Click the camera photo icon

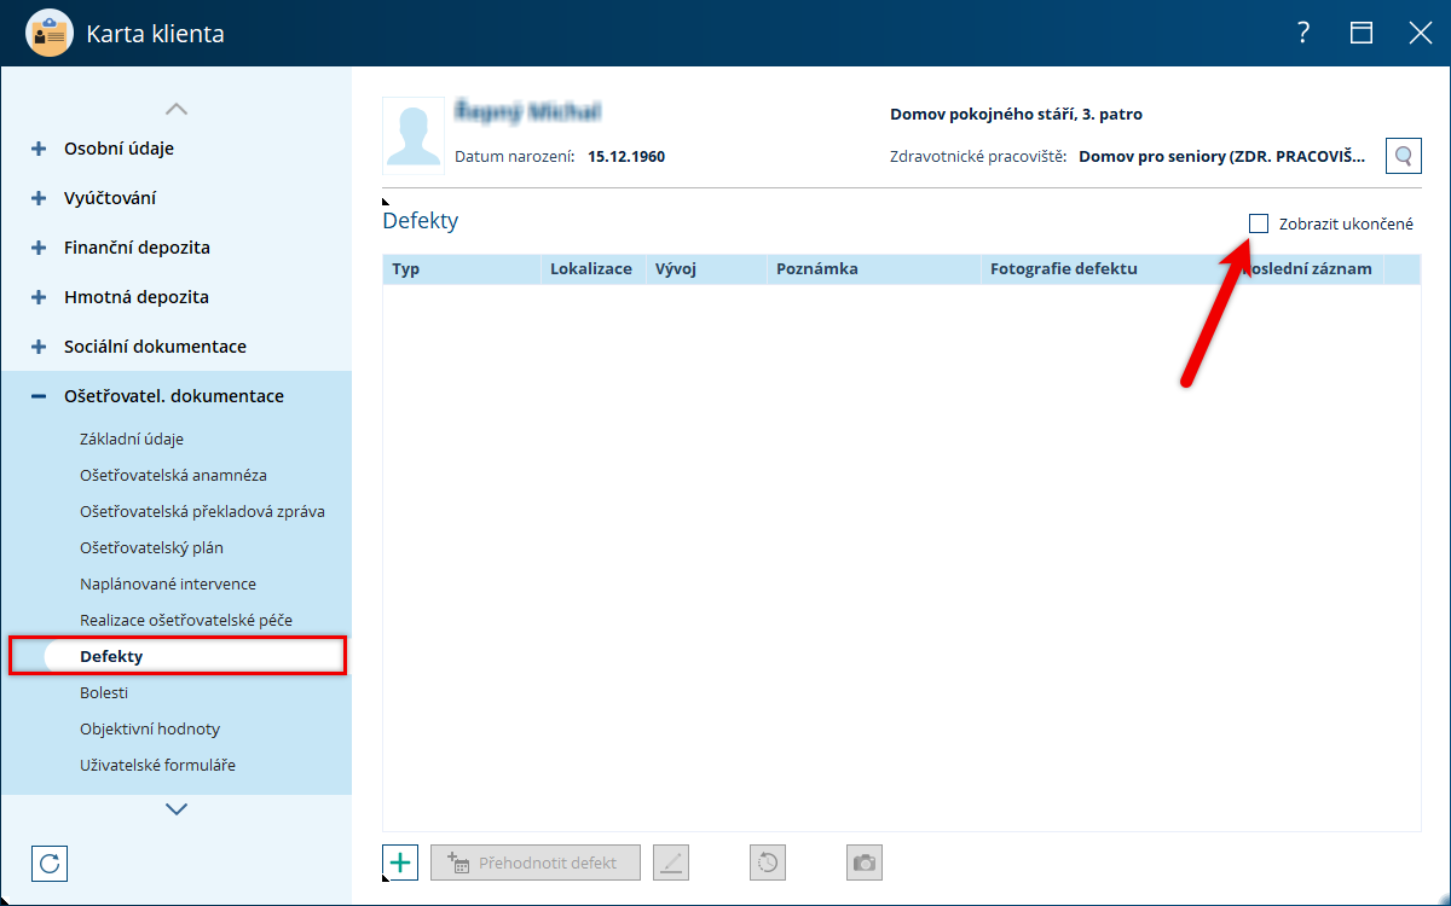click(x=864, y=862)
